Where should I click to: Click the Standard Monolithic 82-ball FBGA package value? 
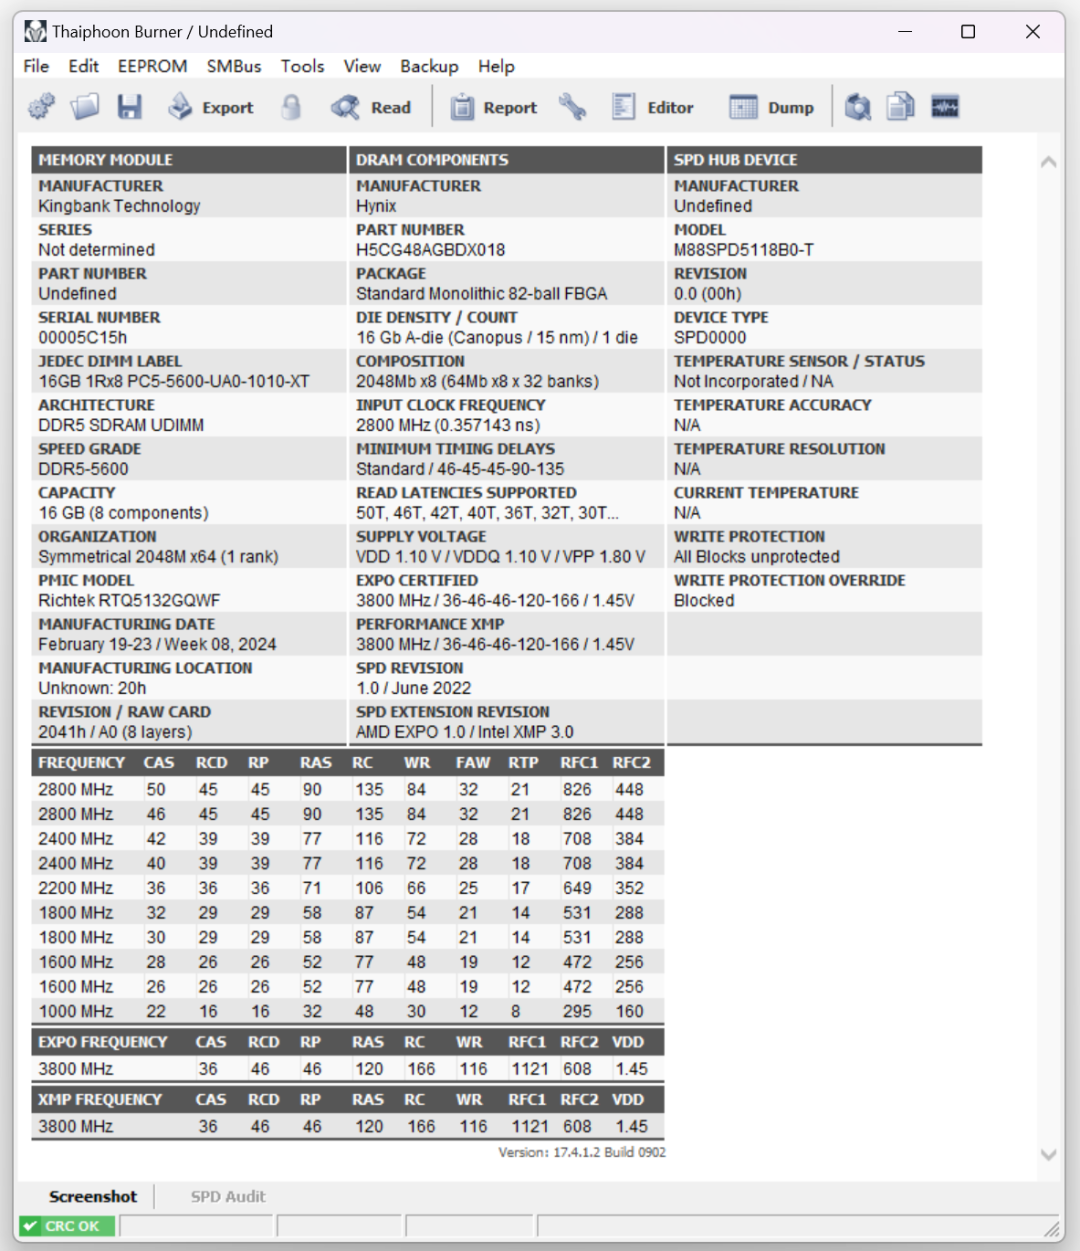point(482,294)
